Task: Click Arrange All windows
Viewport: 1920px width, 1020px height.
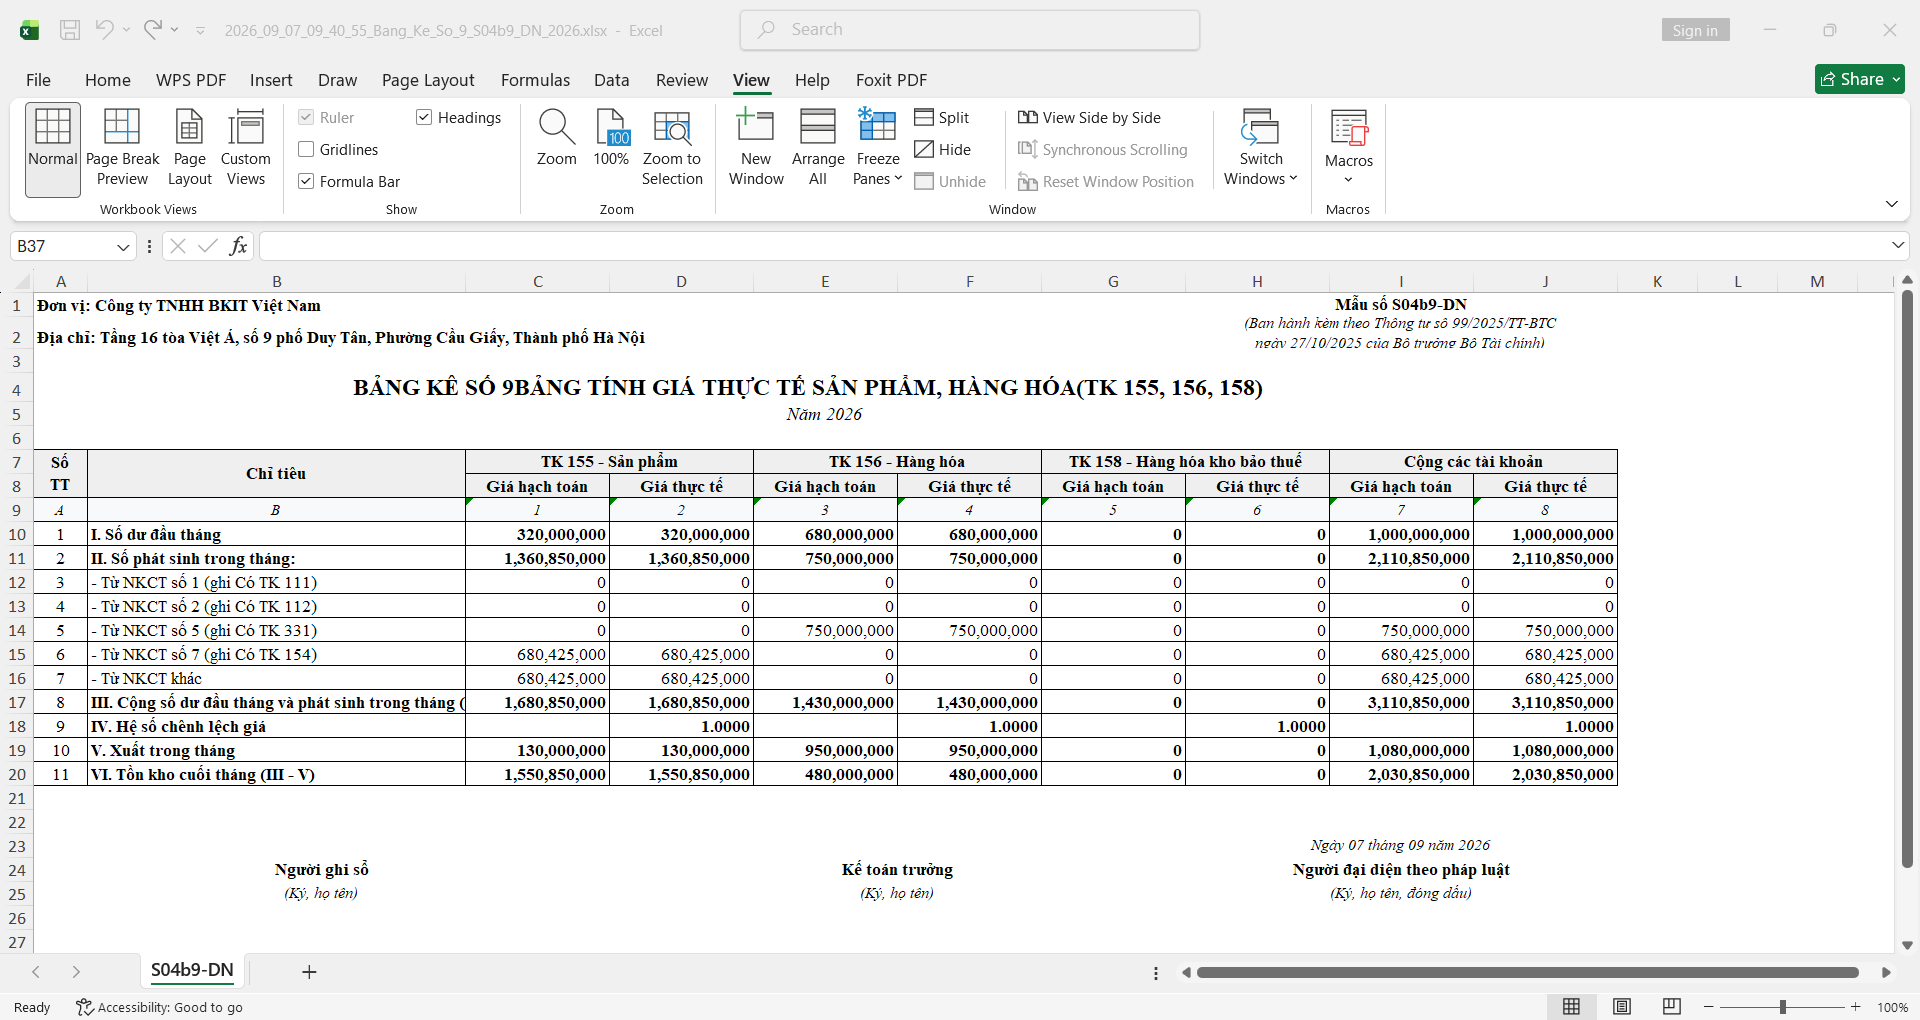Action: click(x=818, y=150)
